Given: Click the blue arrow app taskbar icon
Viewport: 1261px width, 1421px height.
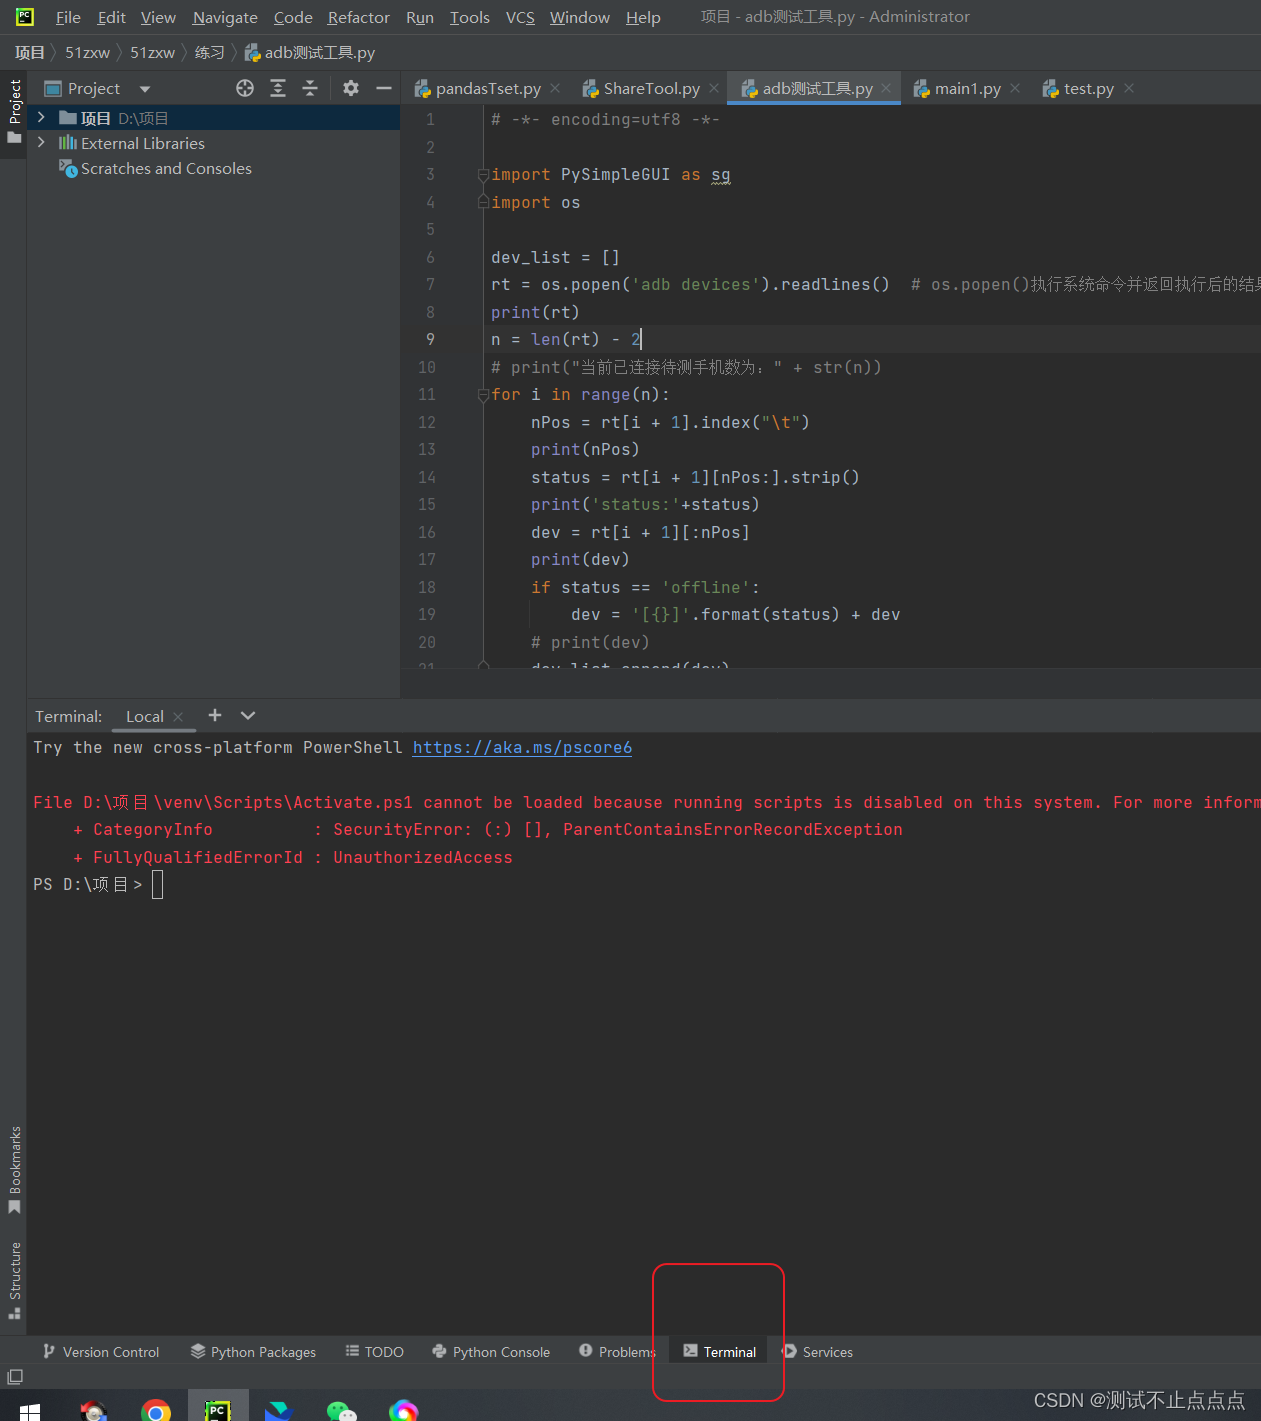Looking at the screenshot, I should [279, 1409].
